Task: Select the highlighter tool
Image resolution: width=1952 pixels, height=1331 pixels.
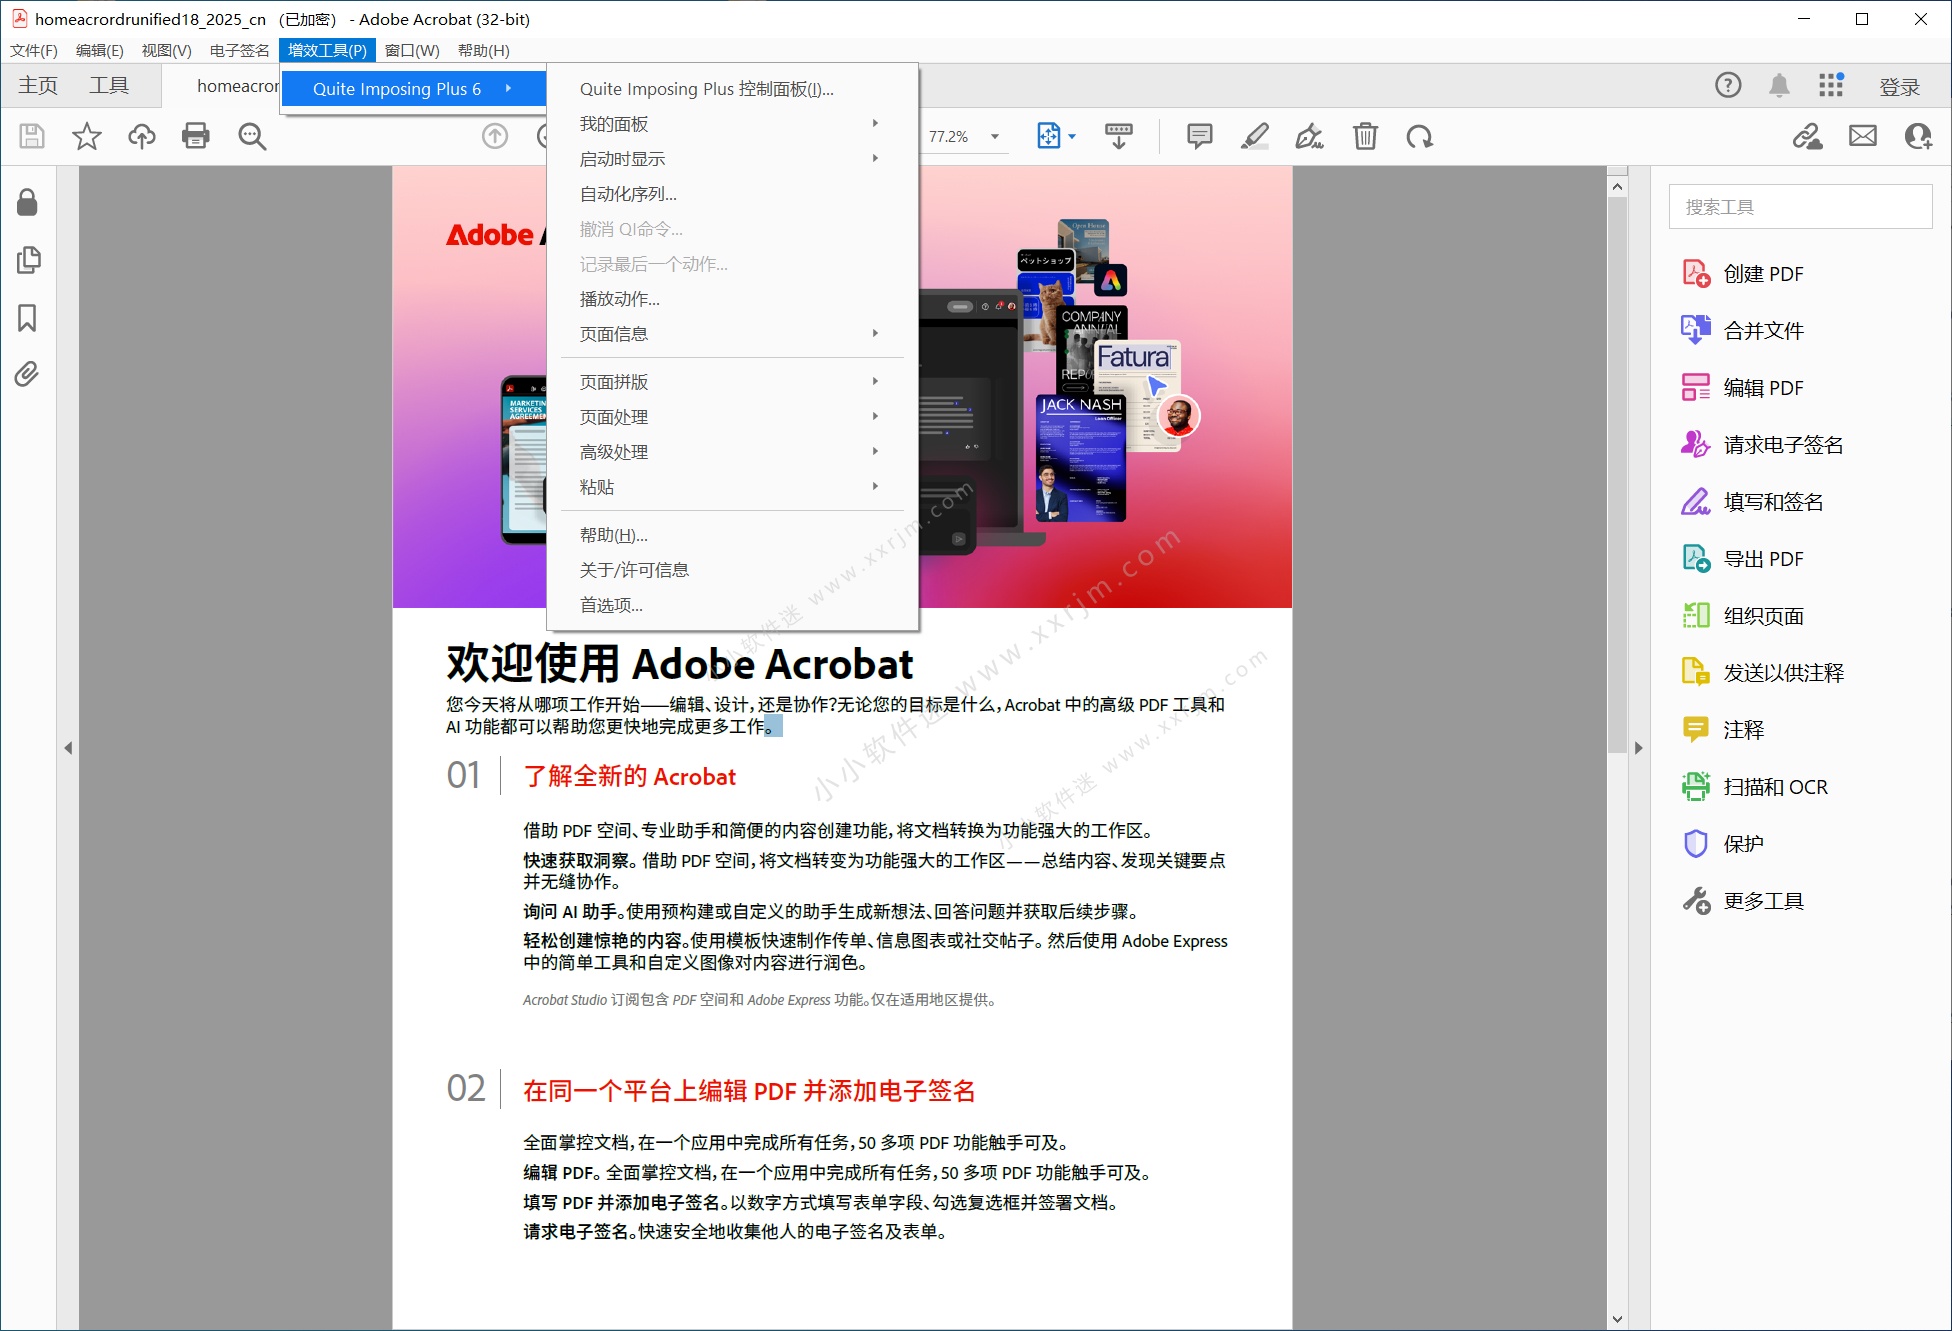Action: point(1253,136)
